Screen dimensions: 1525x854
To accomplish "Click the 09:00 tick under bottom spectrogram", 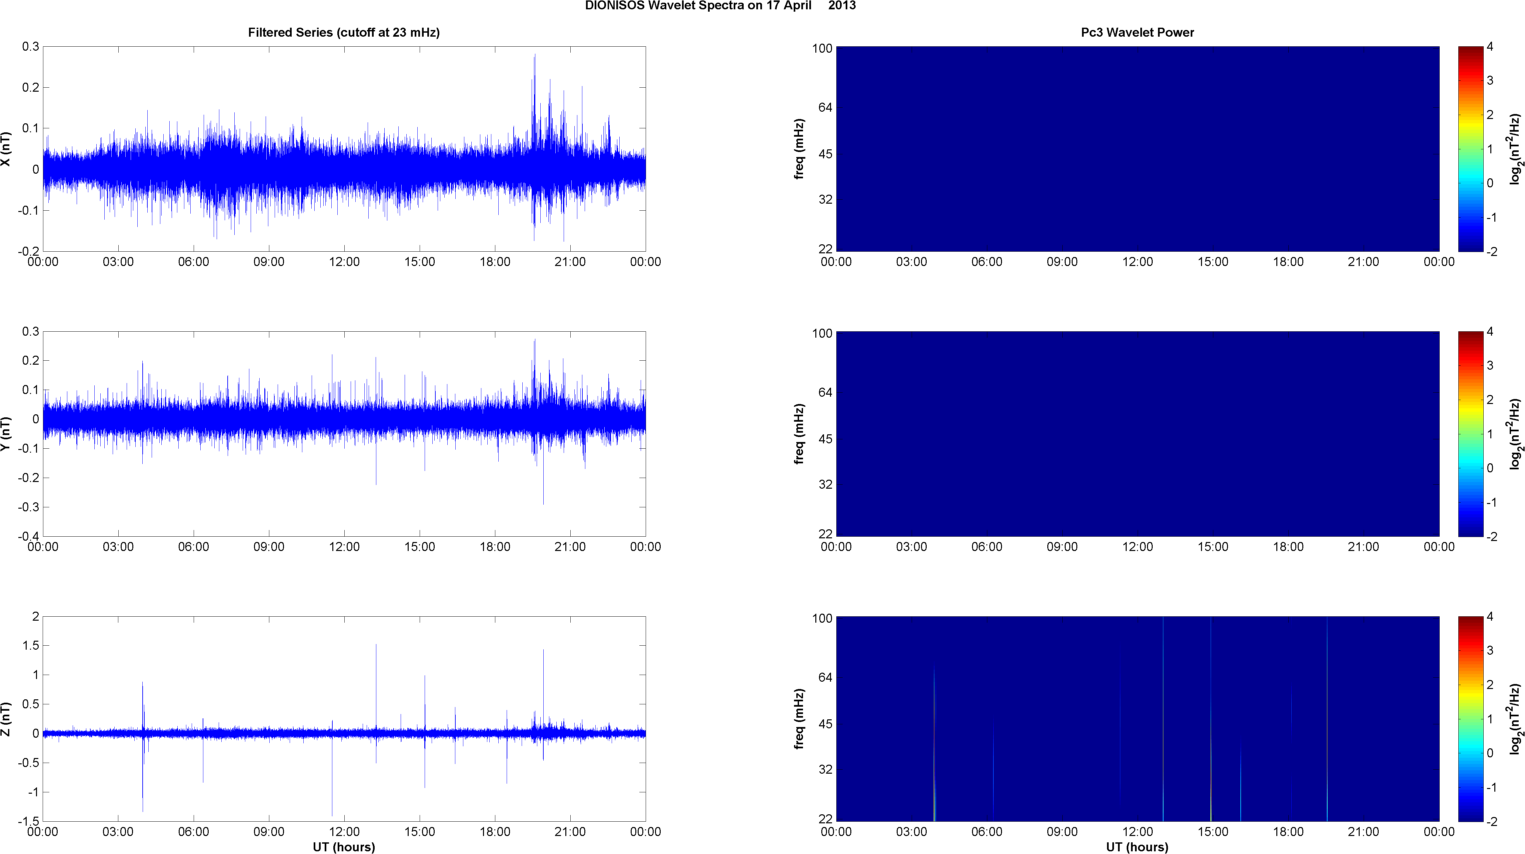I will 1062,832.
